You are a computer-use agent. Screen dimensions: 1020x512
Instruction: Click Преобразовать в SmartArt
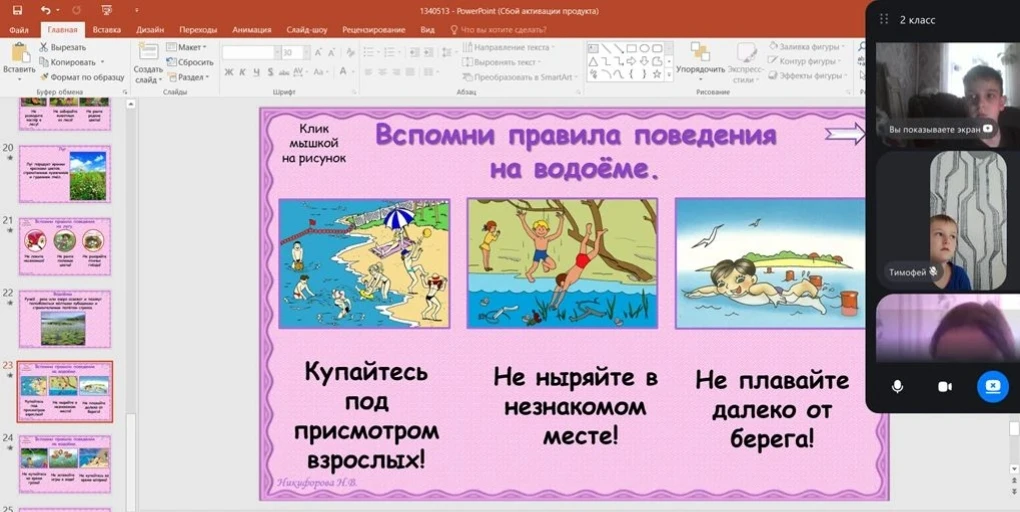coord(521,77)
